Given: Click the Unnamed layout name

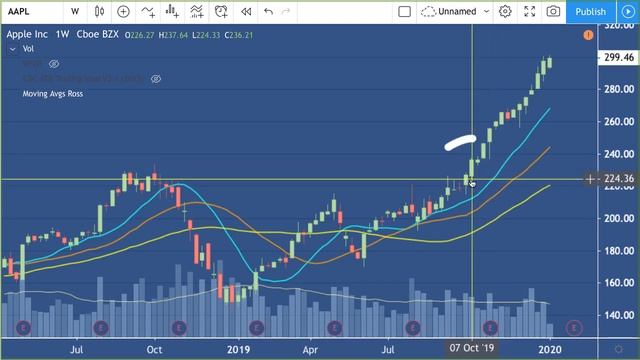Looking at the screenshot, I should [457, 11].
